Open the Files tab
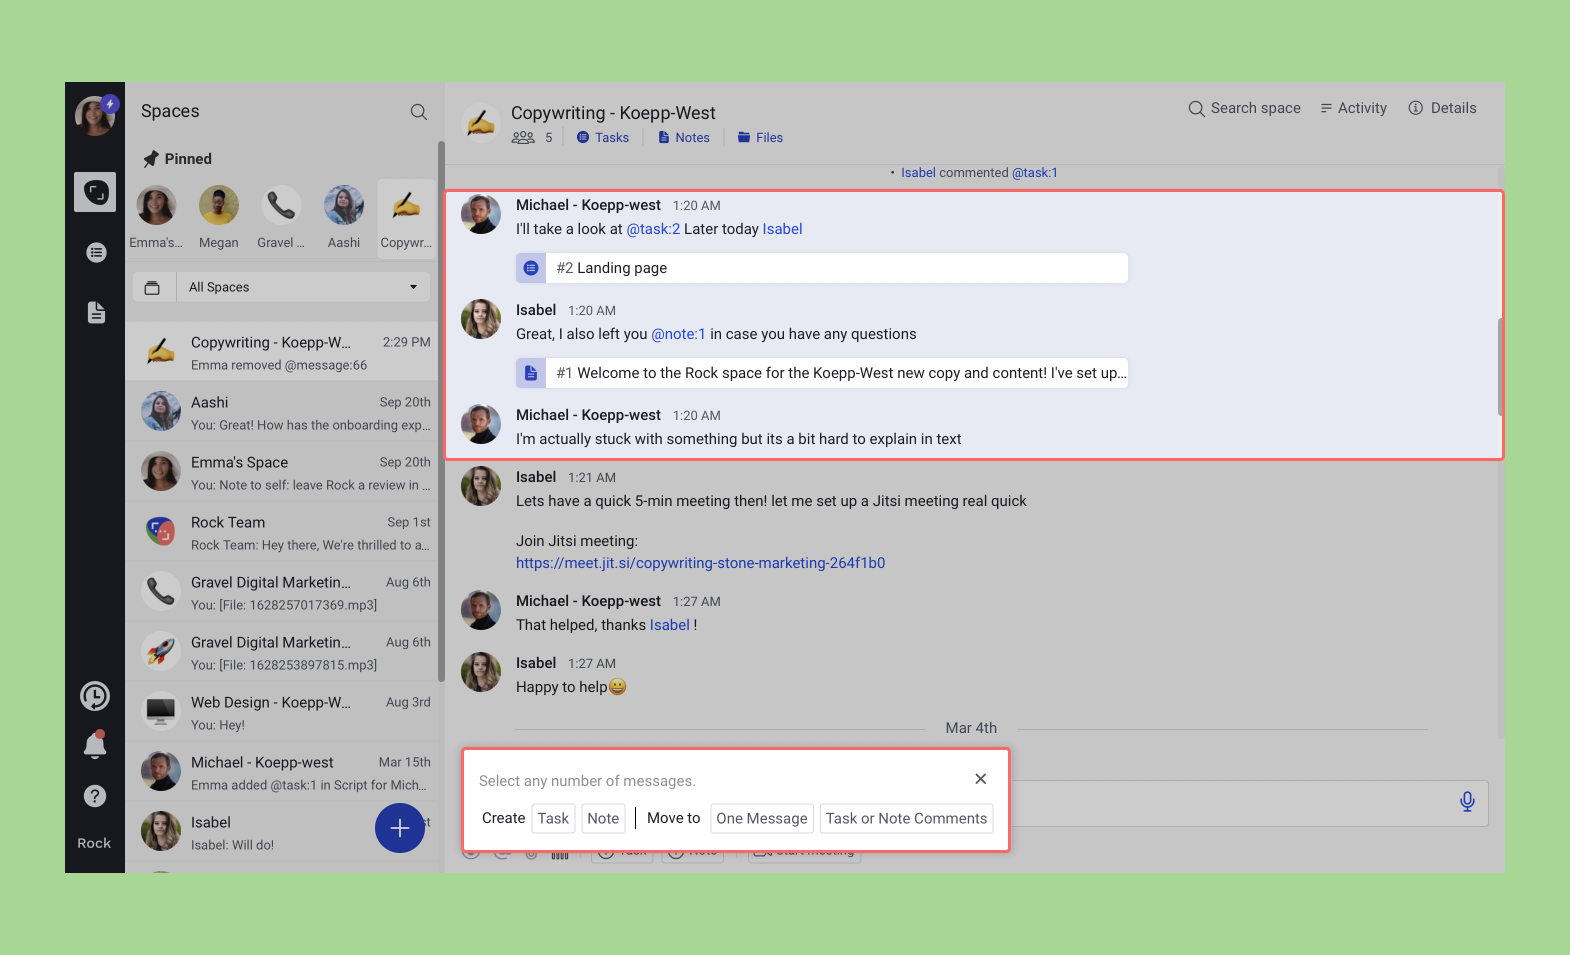The height and width of the screenshot is (955, 1570). [x=760, y=138]
